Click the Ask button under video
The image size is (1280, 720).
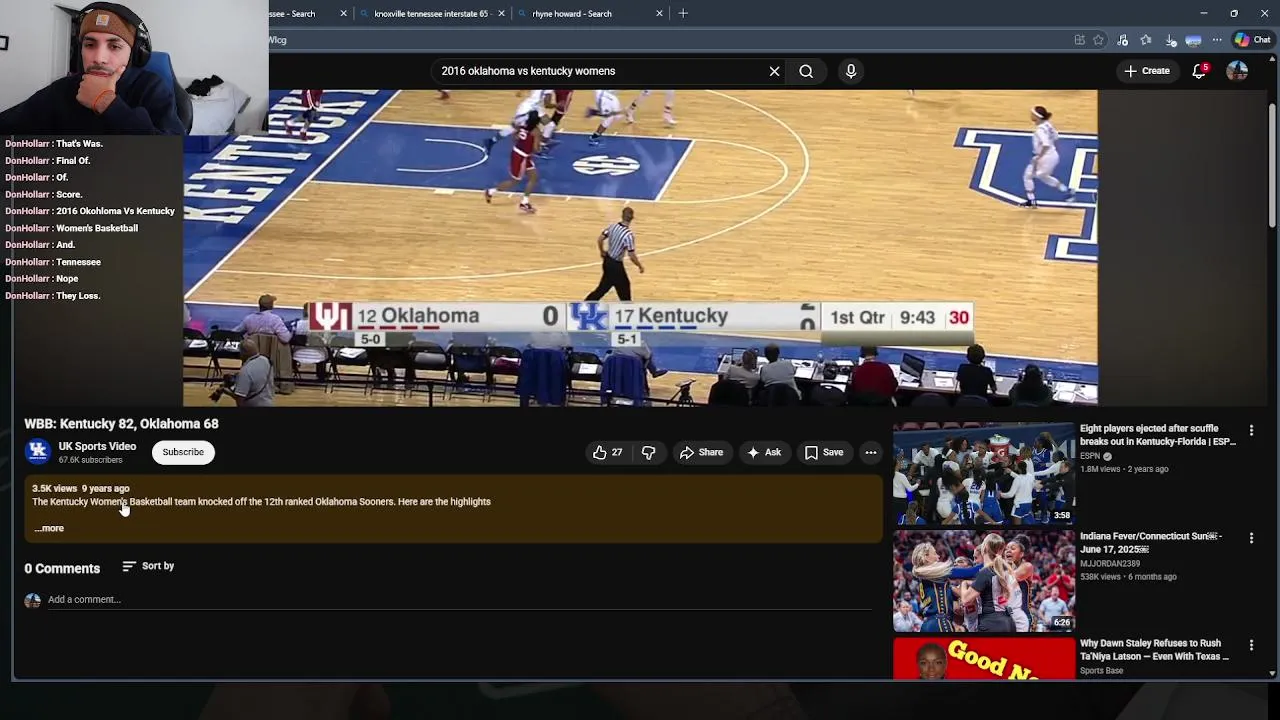click(764, 452)
